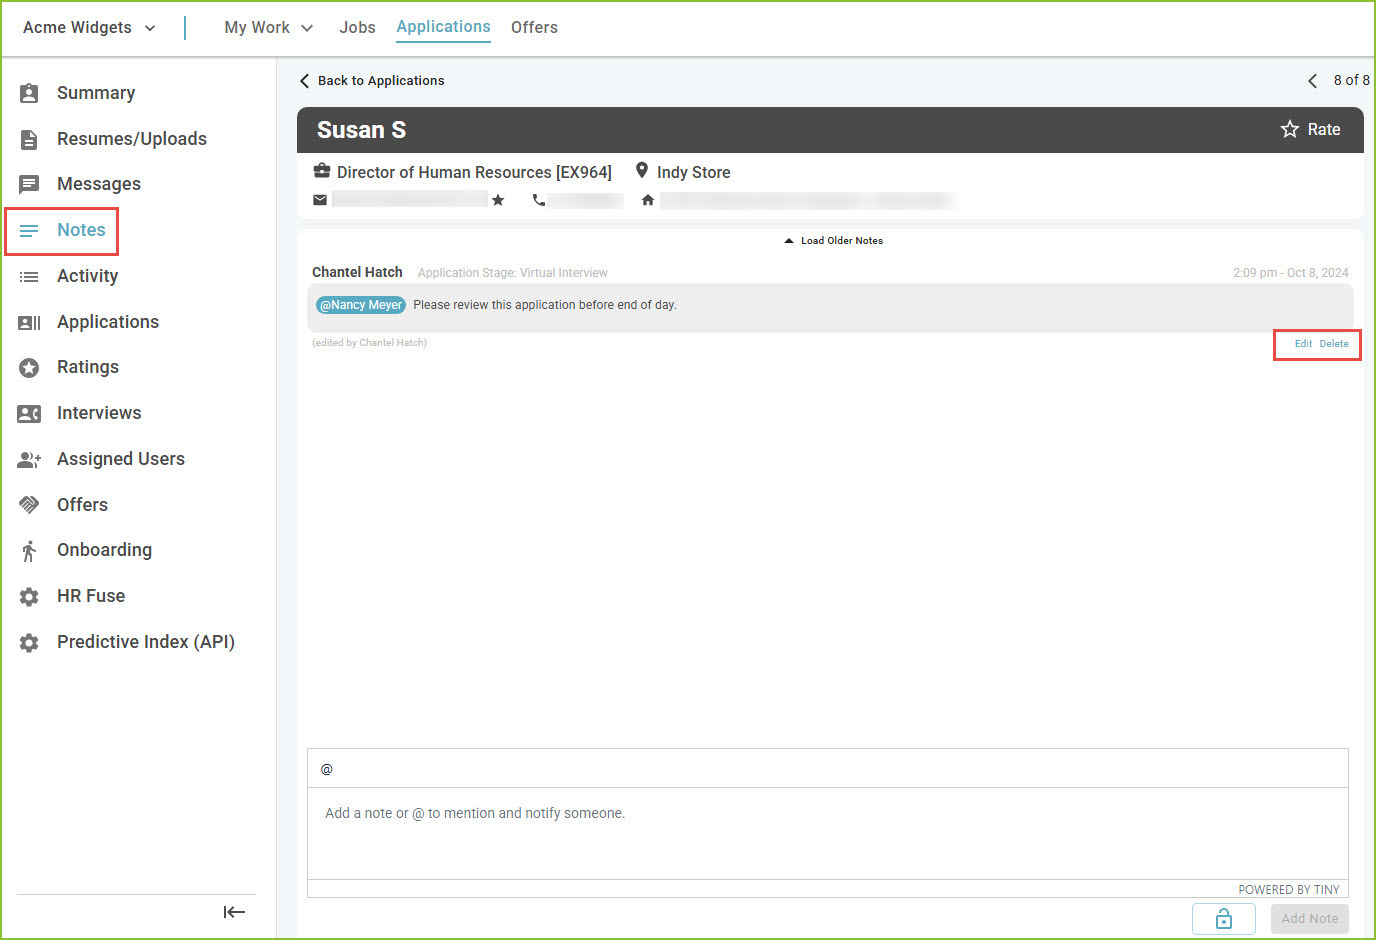Select the Offers handshake icon
Image resolution: width=1376 pixels, height=940 pixels.
[x=29, y=505]
